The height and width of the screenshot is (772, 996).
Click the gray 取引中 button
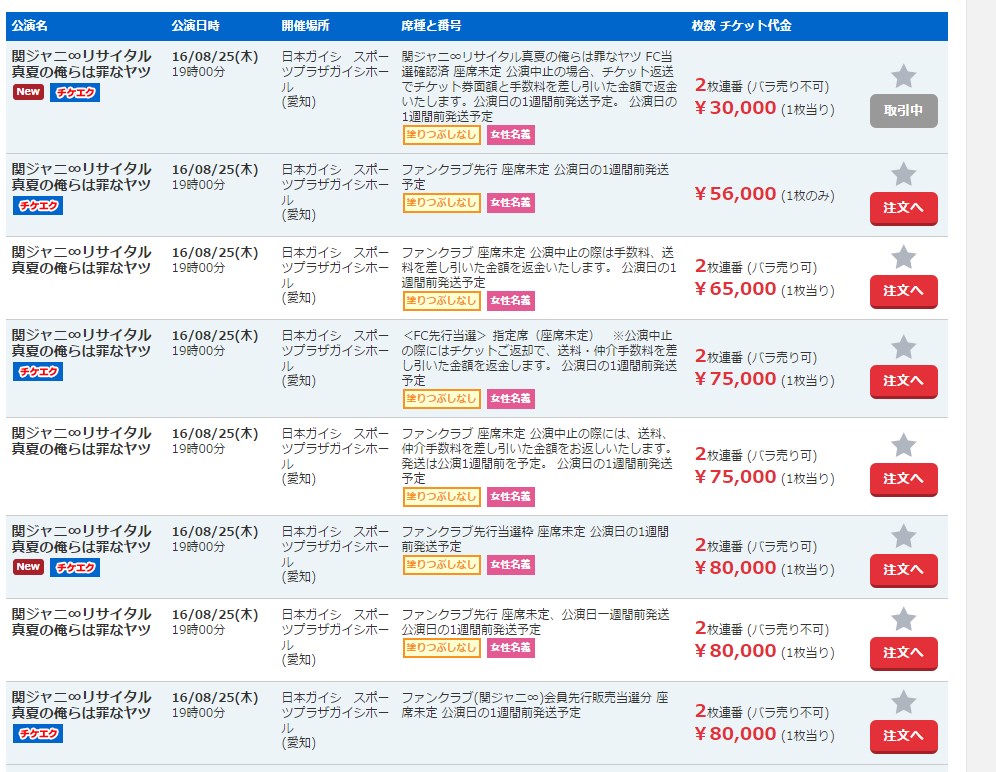(x=903, y=111)
